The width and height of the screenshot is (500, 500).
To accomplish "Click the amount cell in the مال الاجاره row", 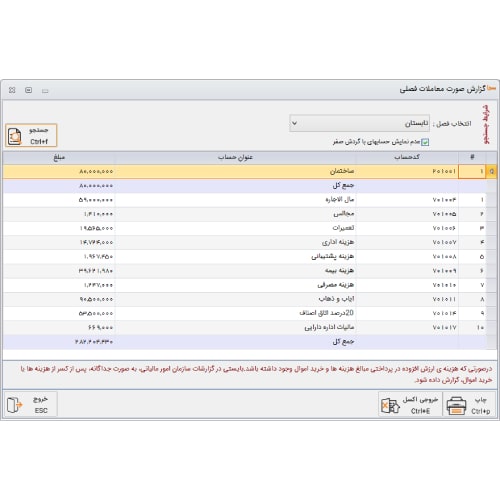I will 59,200.
